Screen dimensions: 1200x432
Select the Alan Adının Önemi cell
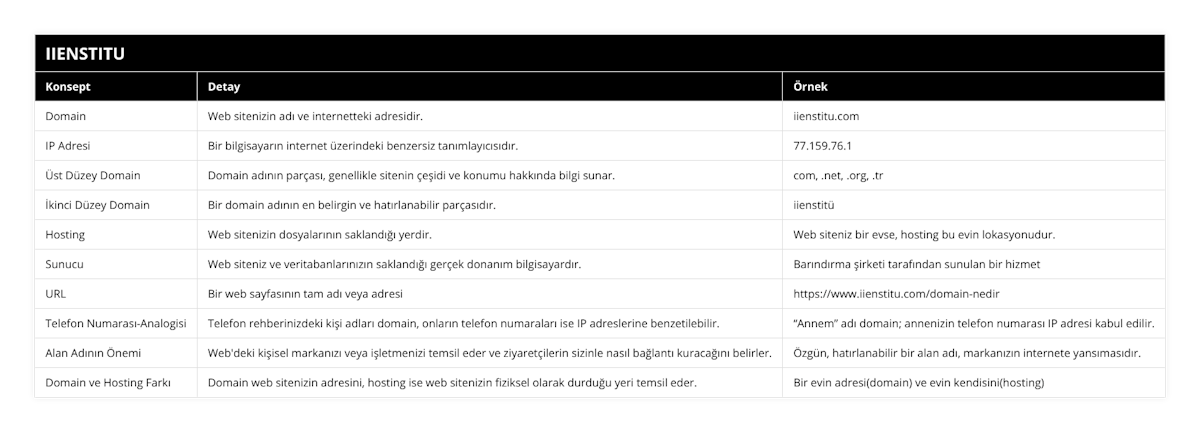(x=93, y=353)
